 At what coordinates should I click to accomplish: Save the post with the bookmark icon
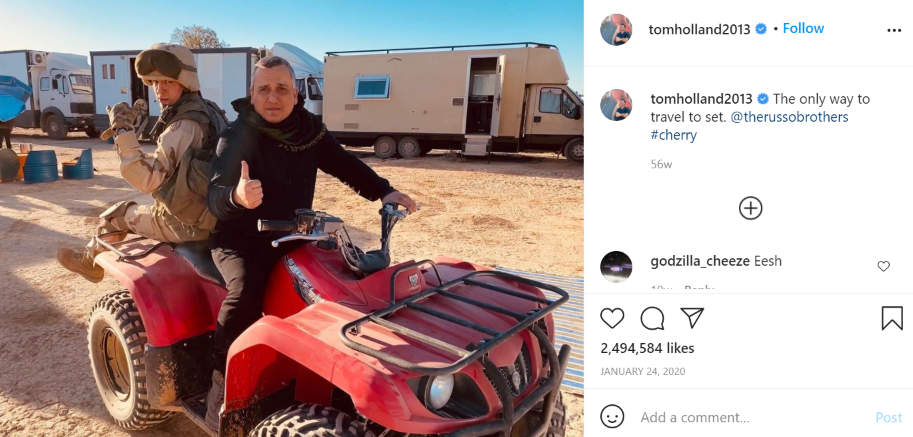click(892, 318)
